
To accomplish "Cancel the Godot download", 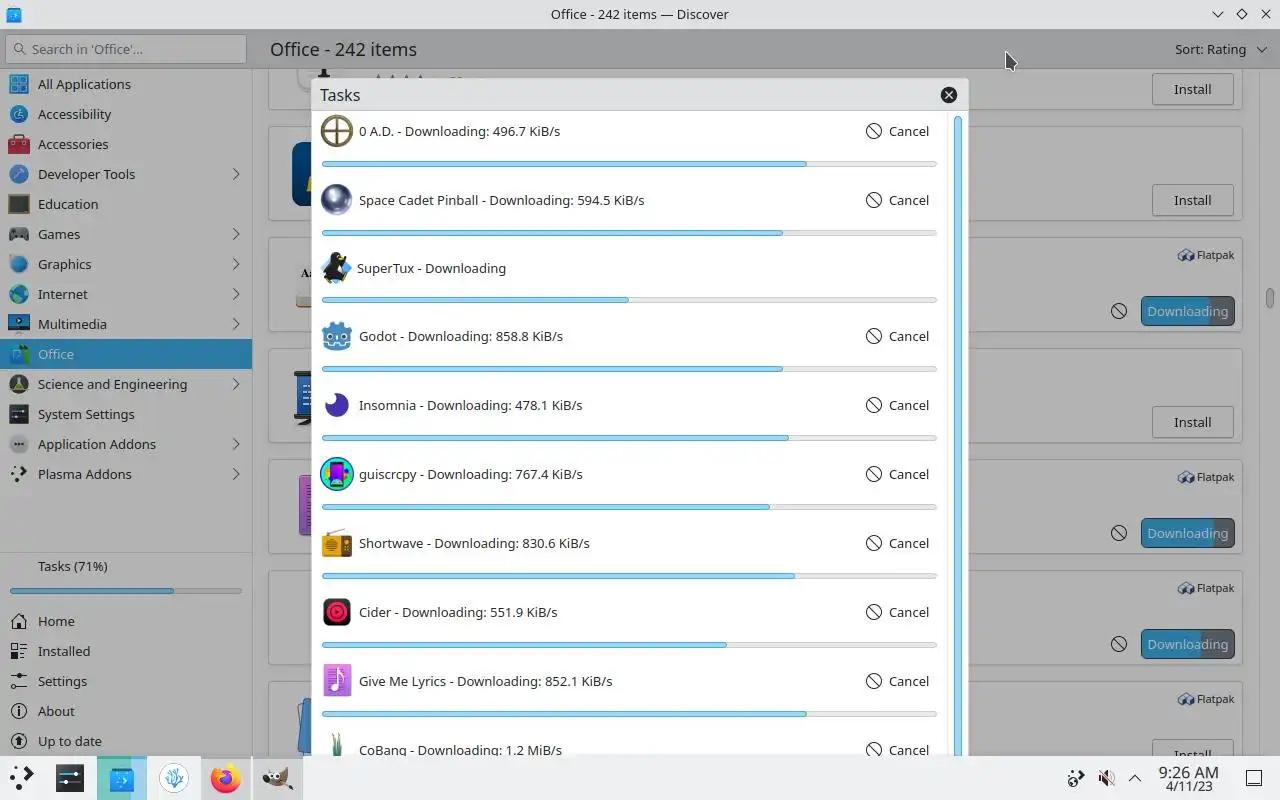I will click(897, 336).
